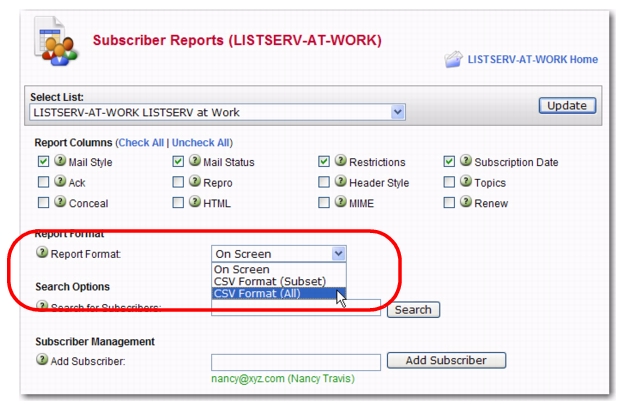The image size is (630, 404).
Task: Click the LISTSERV-AT-WORK Home folder icon
Action: click(x=454, y=60)
